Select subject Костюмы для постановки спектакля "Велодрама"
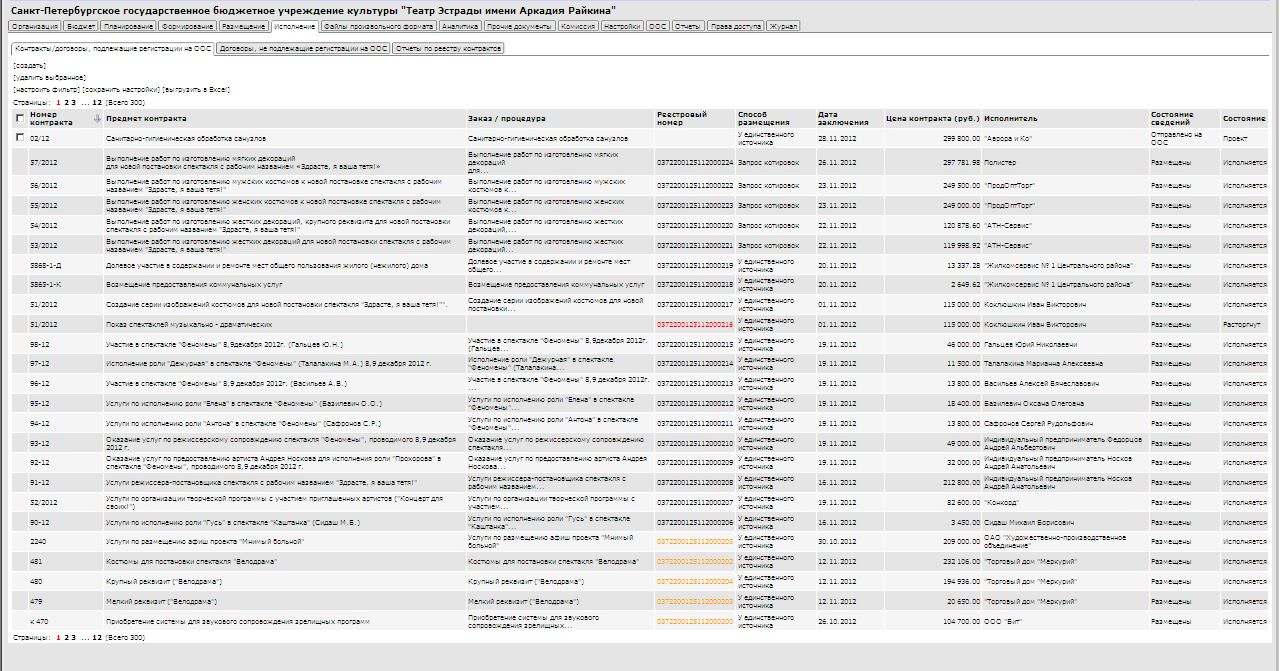1280x671 pixels. [x=192, y=562]
